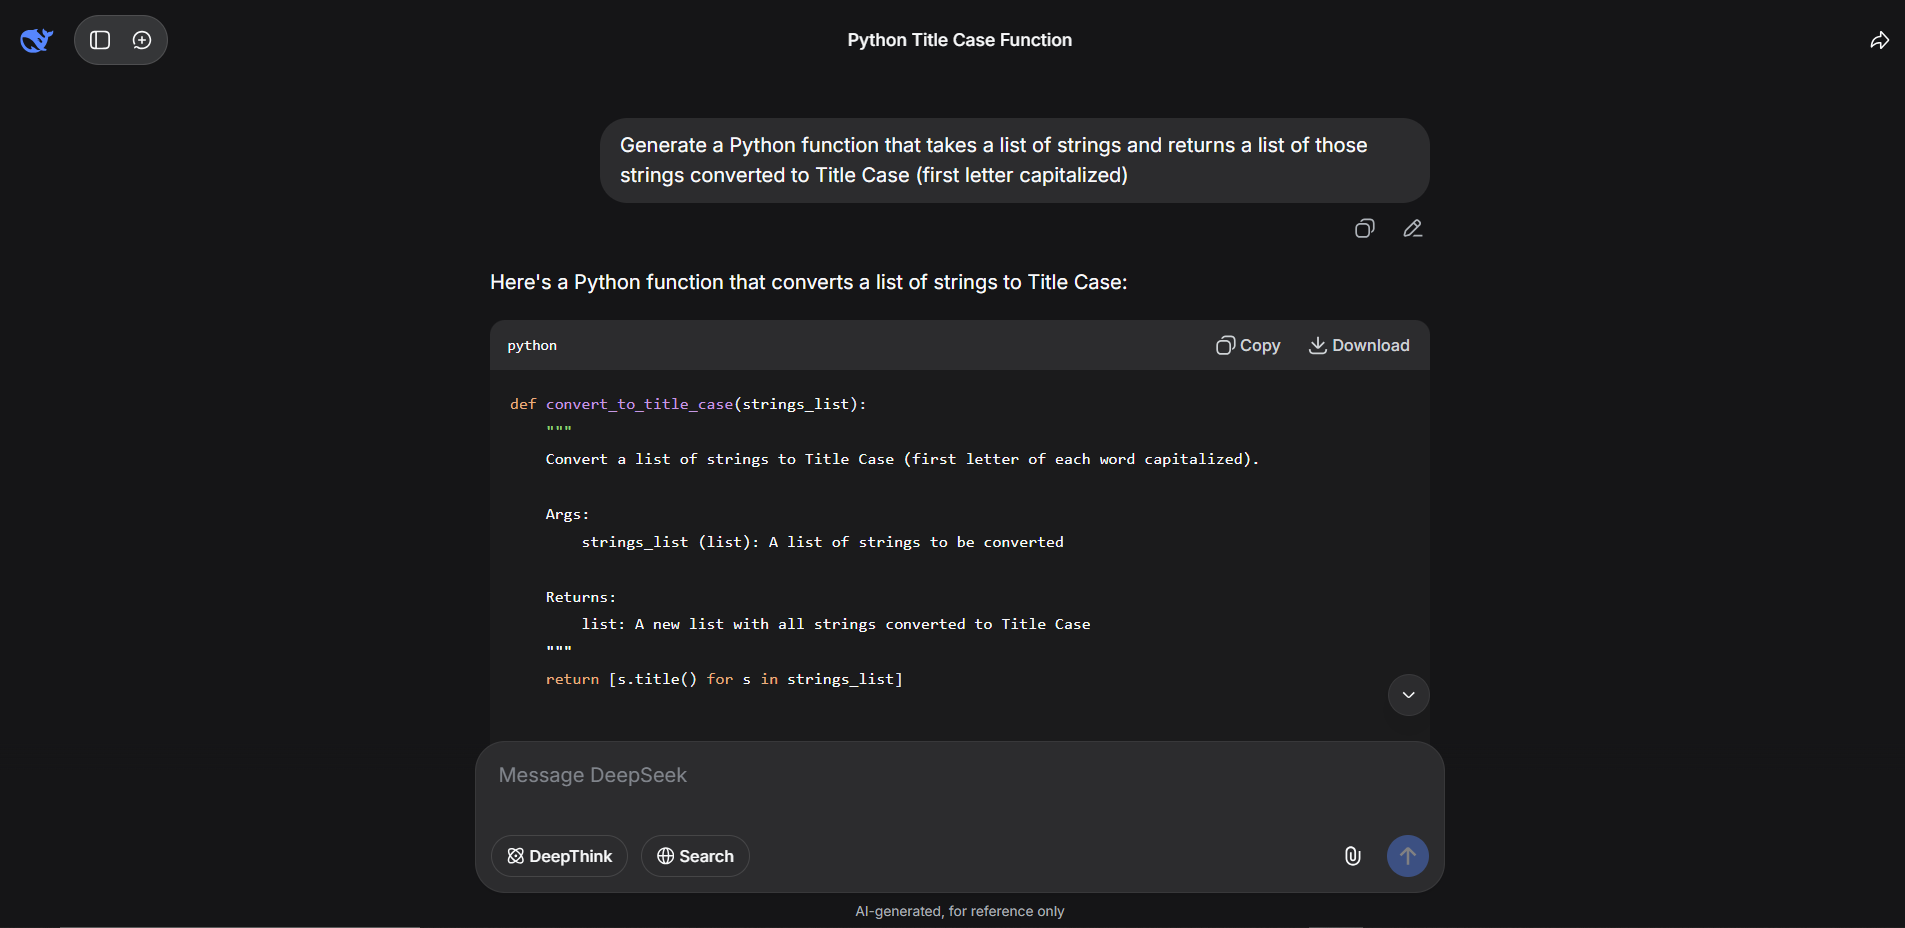Copy the Python code block
This screenshot has height=928, width=1905.
coord(1247,345)
